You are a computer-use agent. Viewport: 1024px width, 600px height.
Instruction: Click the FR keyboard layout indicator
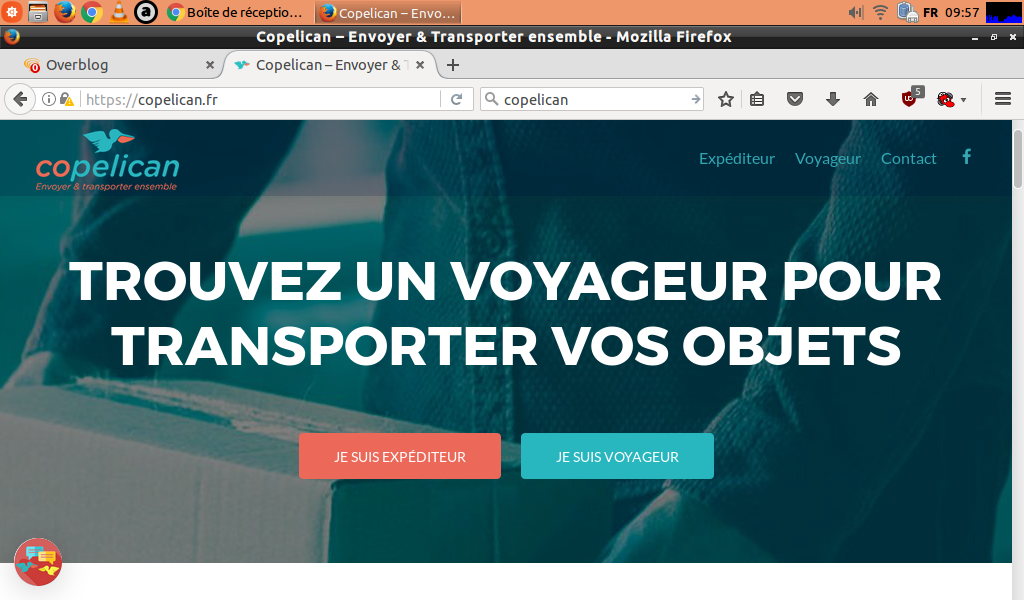click(x=931, y=12)
